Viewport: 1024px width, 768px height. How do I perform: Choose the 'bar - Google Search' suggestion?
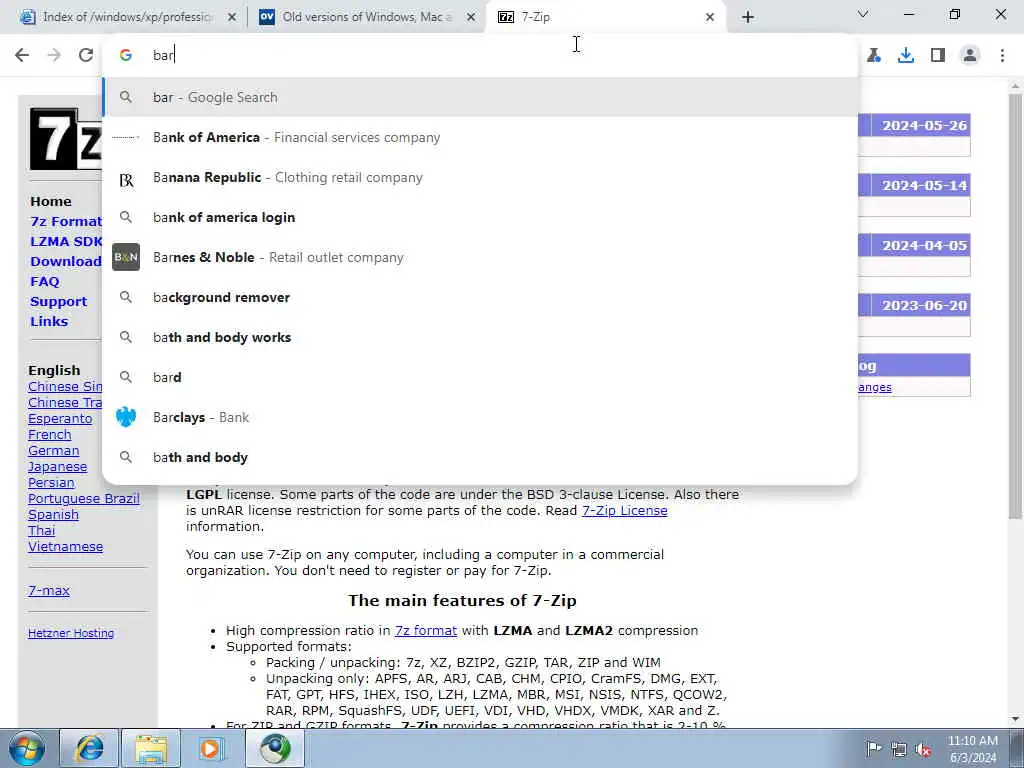coord(480,97)
